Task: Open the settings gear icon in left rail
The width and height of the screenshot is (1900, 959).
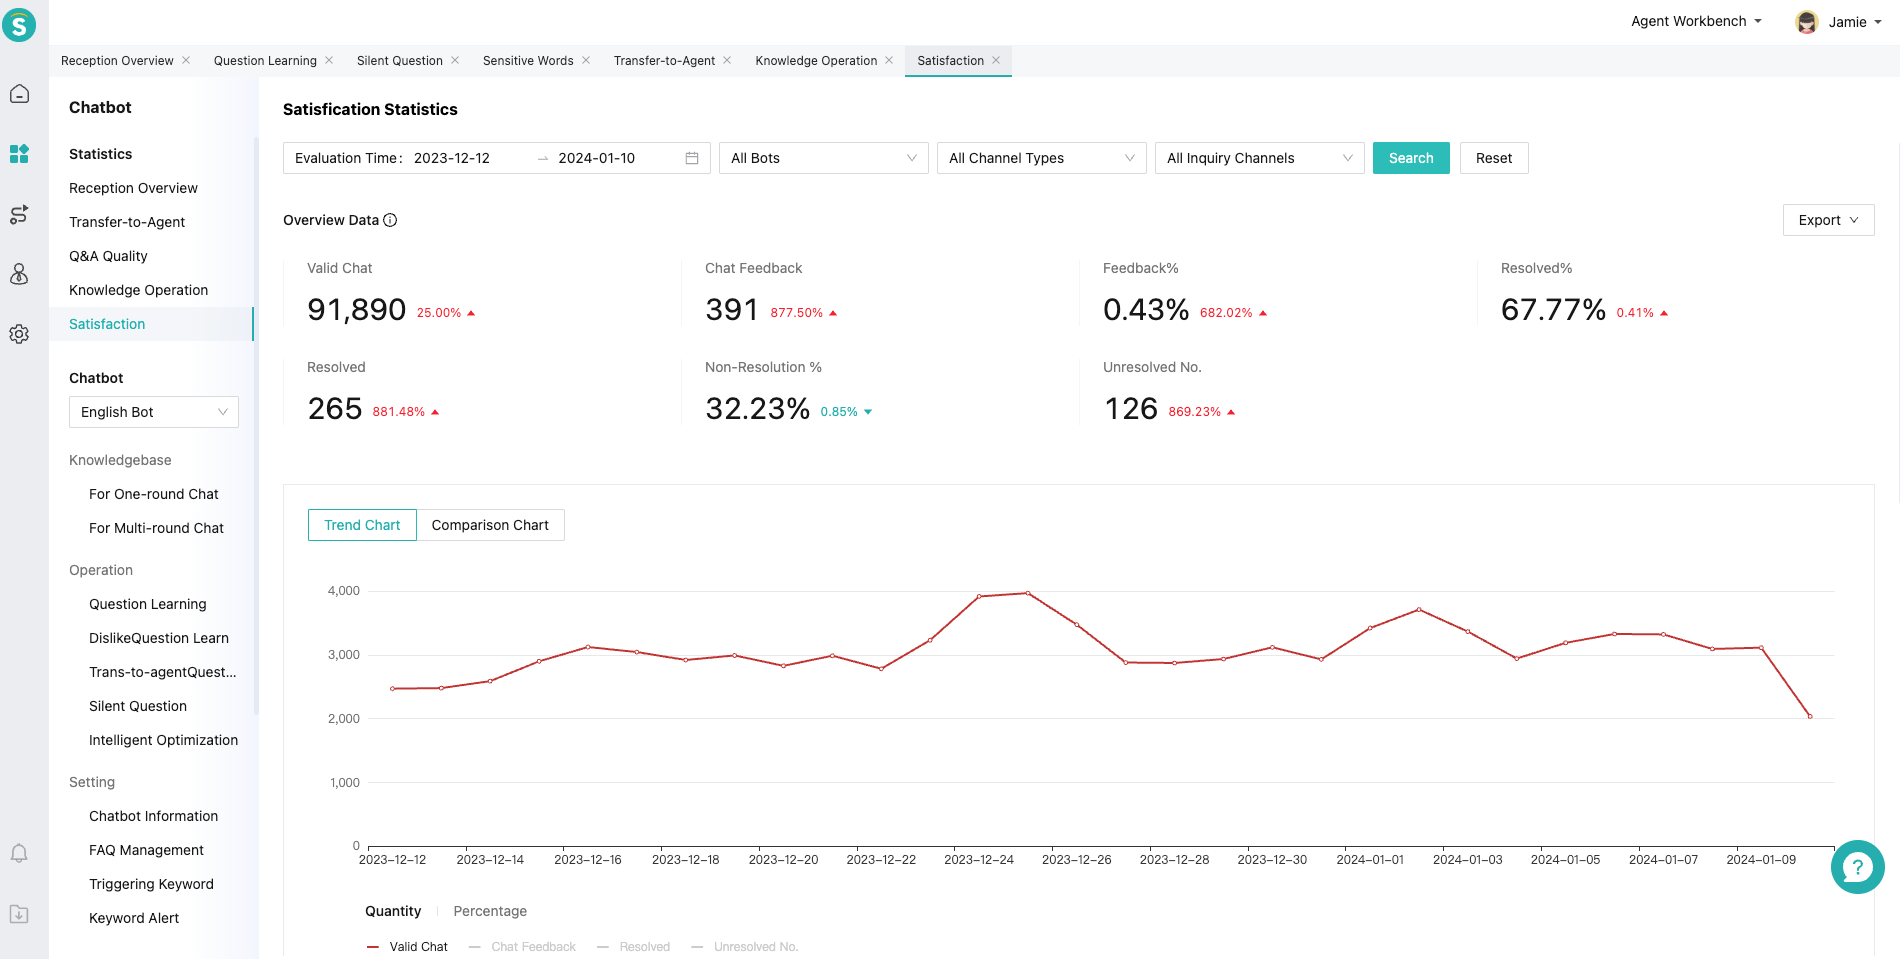Action: [19, 334]
